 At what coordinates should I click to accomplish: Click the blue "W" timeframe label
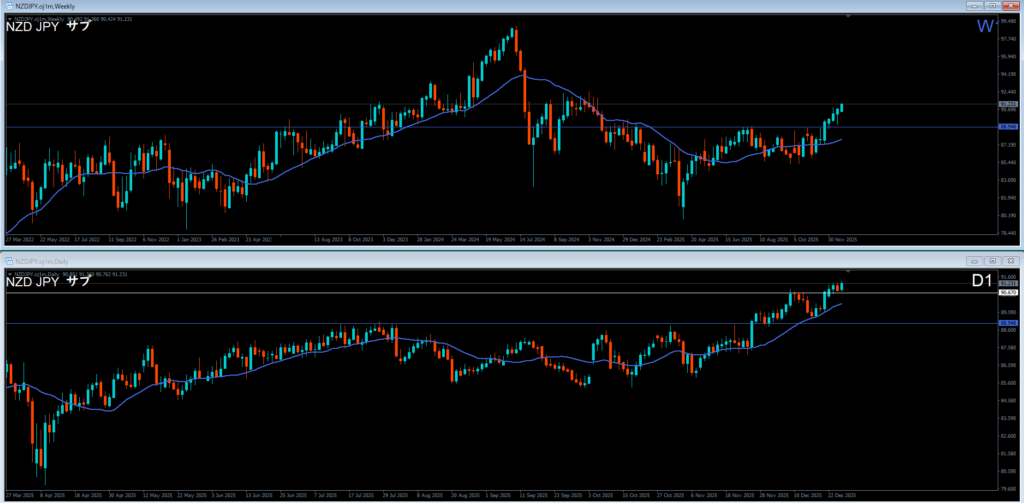[x=983, y=27]
